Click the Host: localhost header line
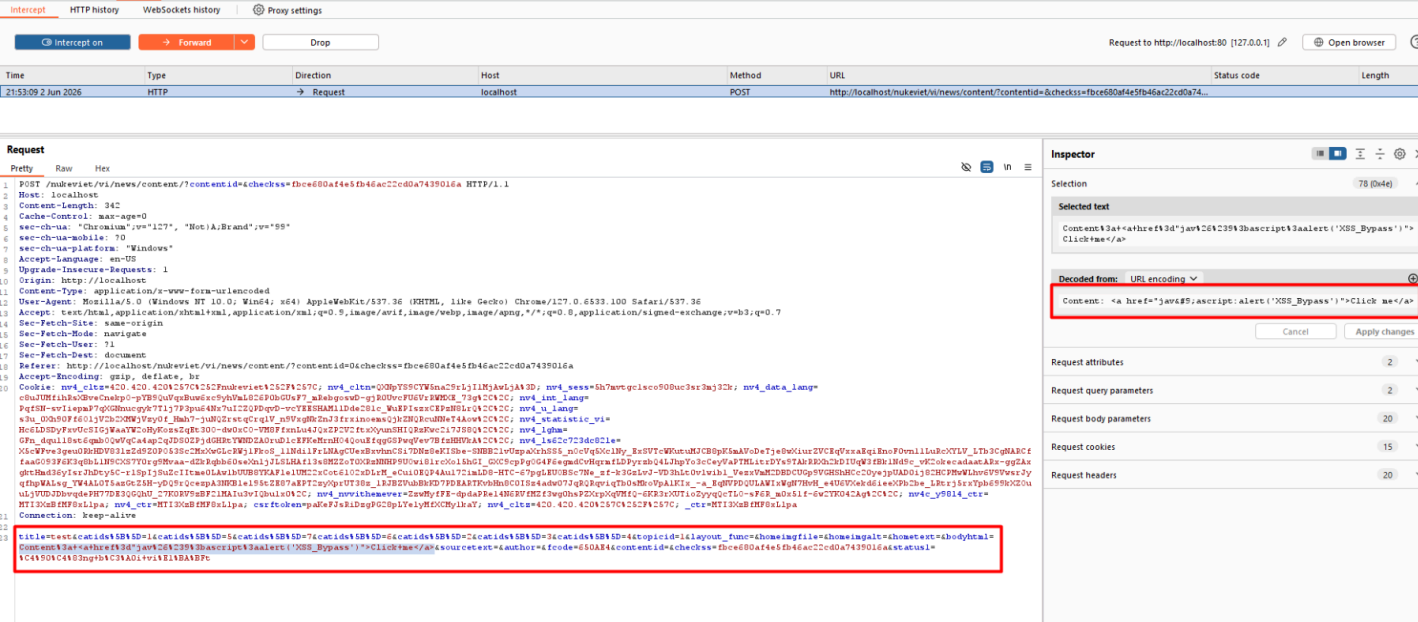1418x622 pixels. [x=58, y=195]
